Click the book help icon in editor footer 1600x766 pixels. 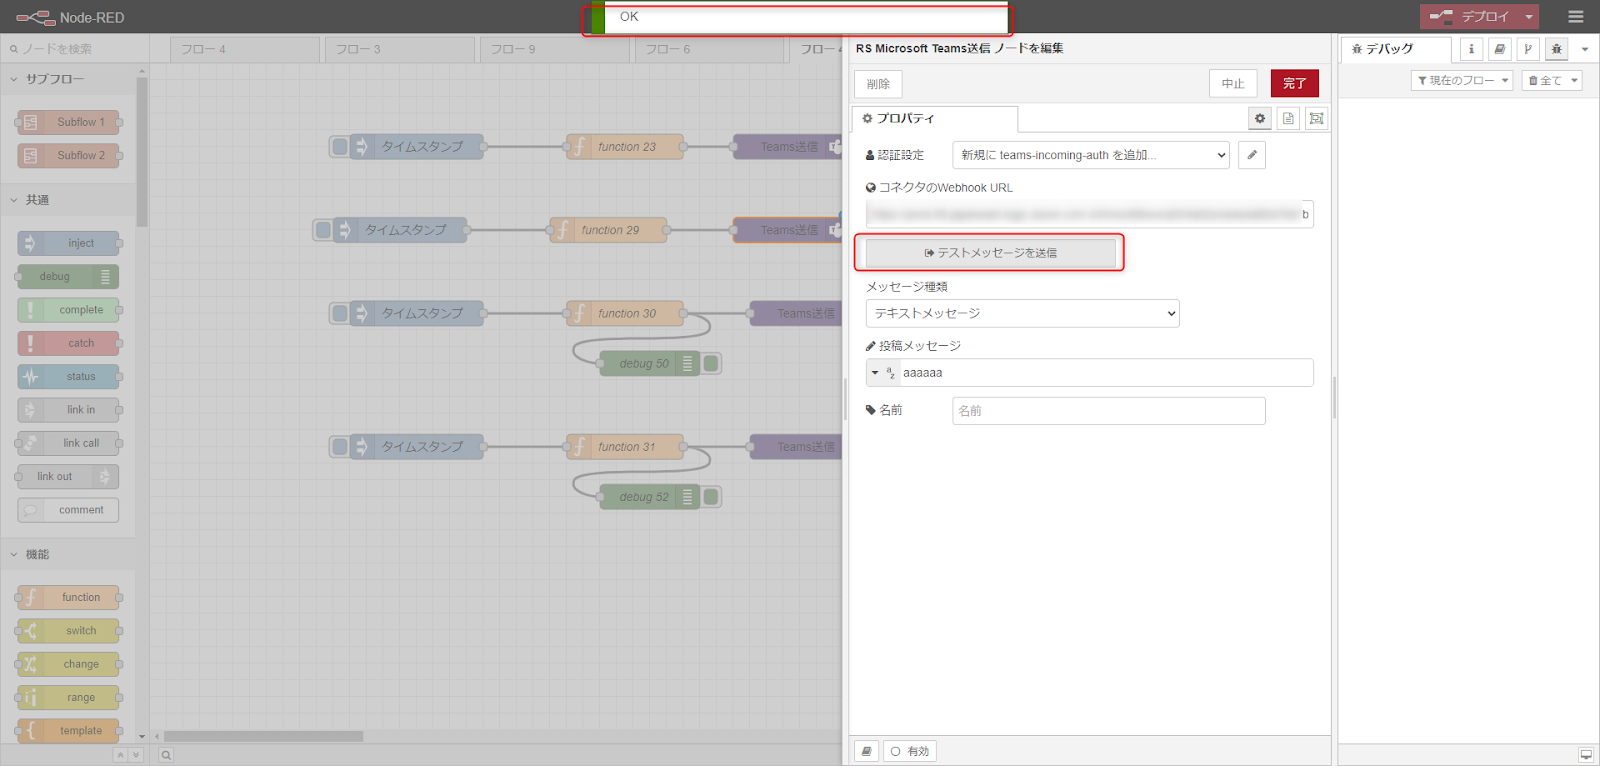[x=867, y=751]
